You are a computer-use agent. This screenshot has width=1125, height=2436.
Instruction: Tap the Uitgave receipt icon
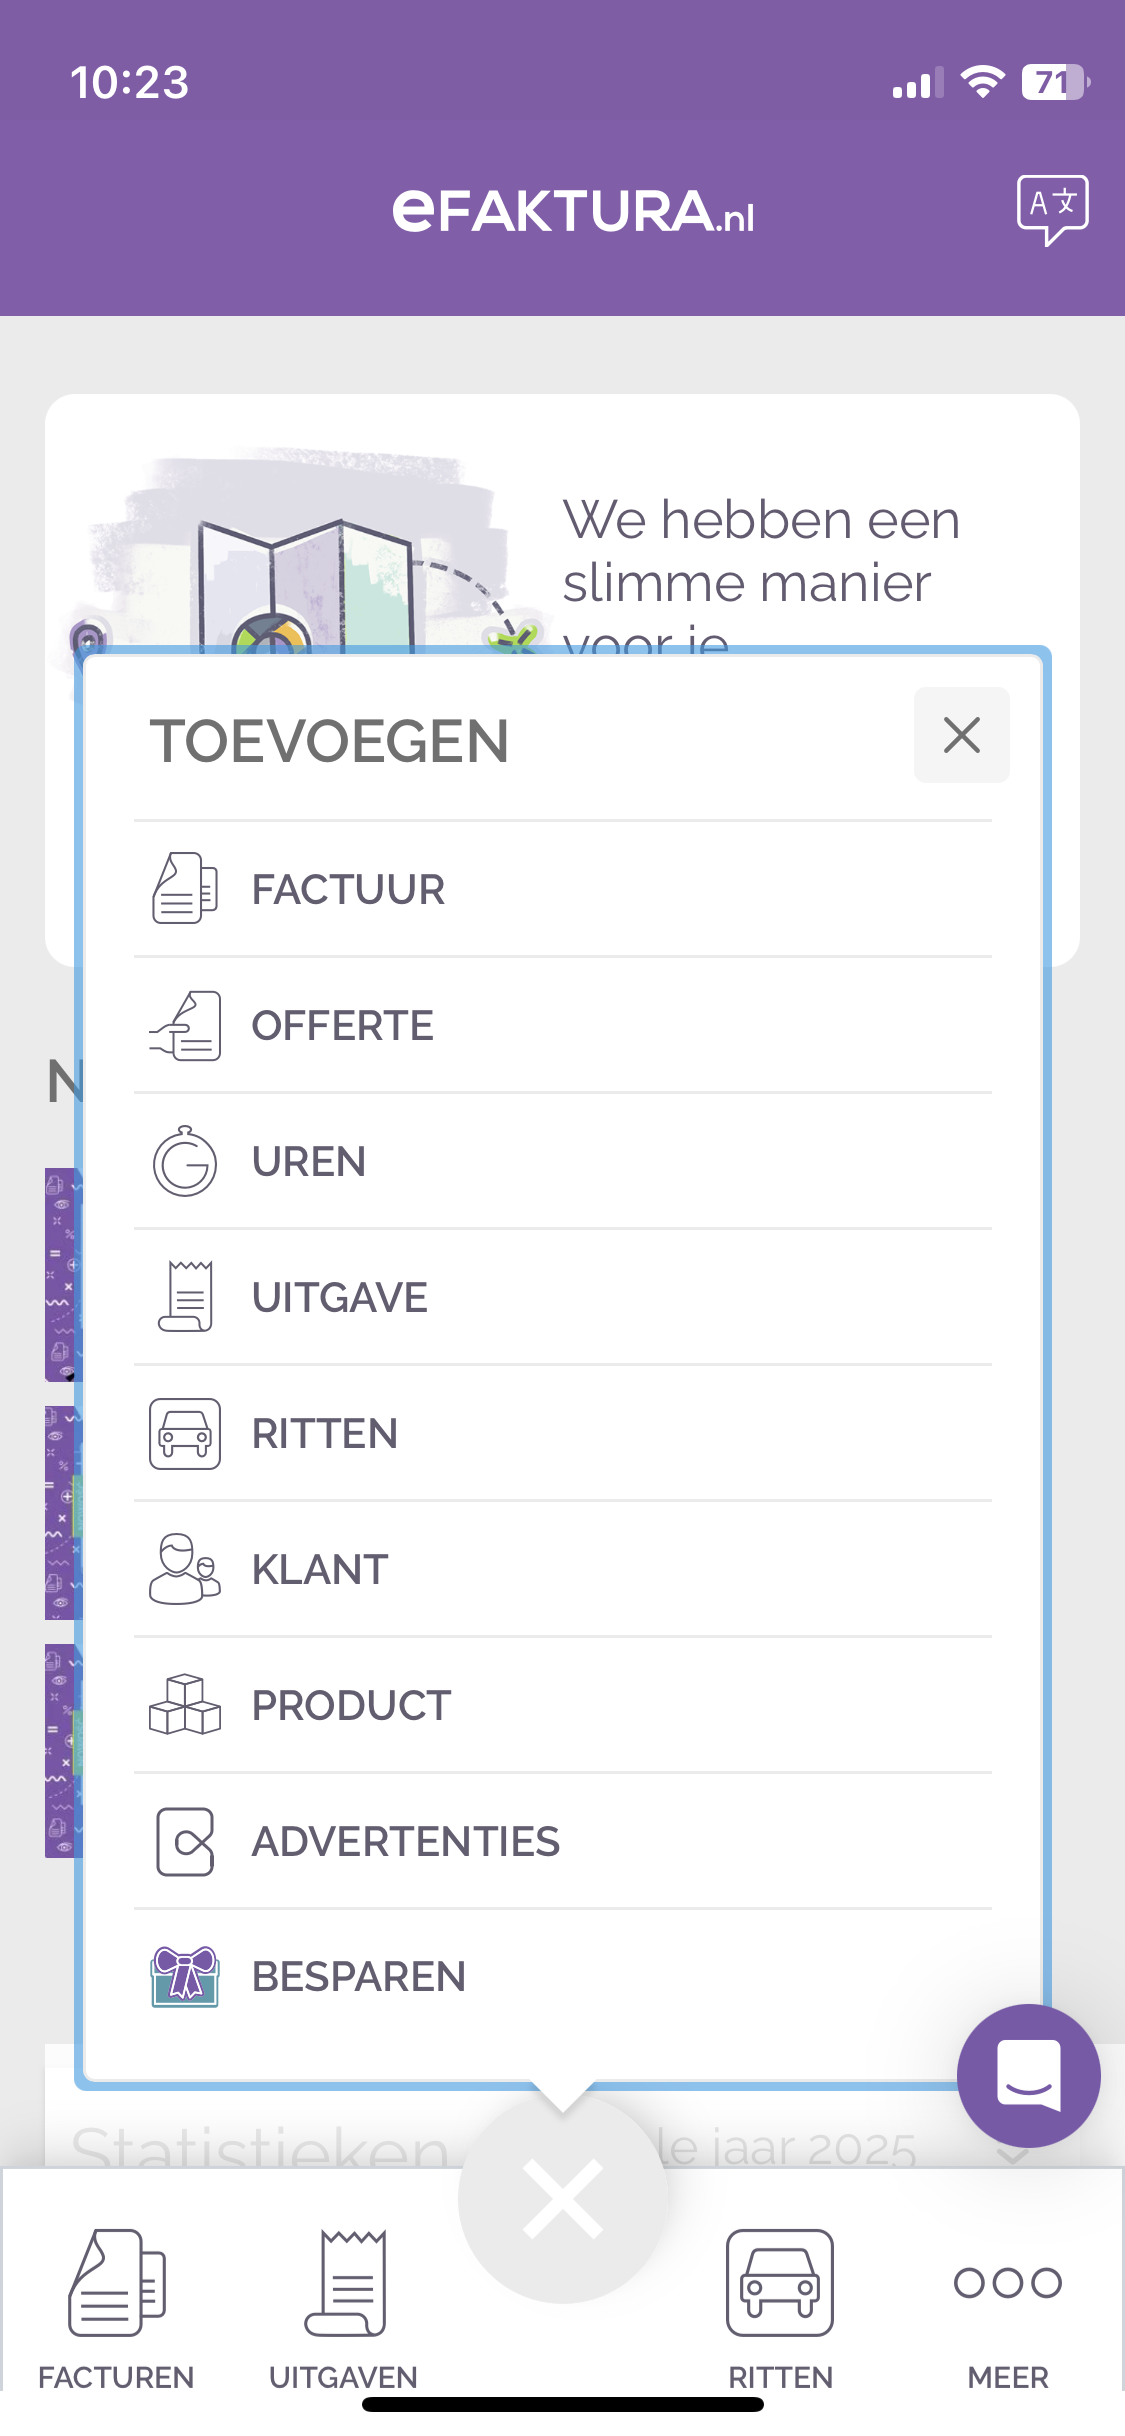pos(185,1297)
